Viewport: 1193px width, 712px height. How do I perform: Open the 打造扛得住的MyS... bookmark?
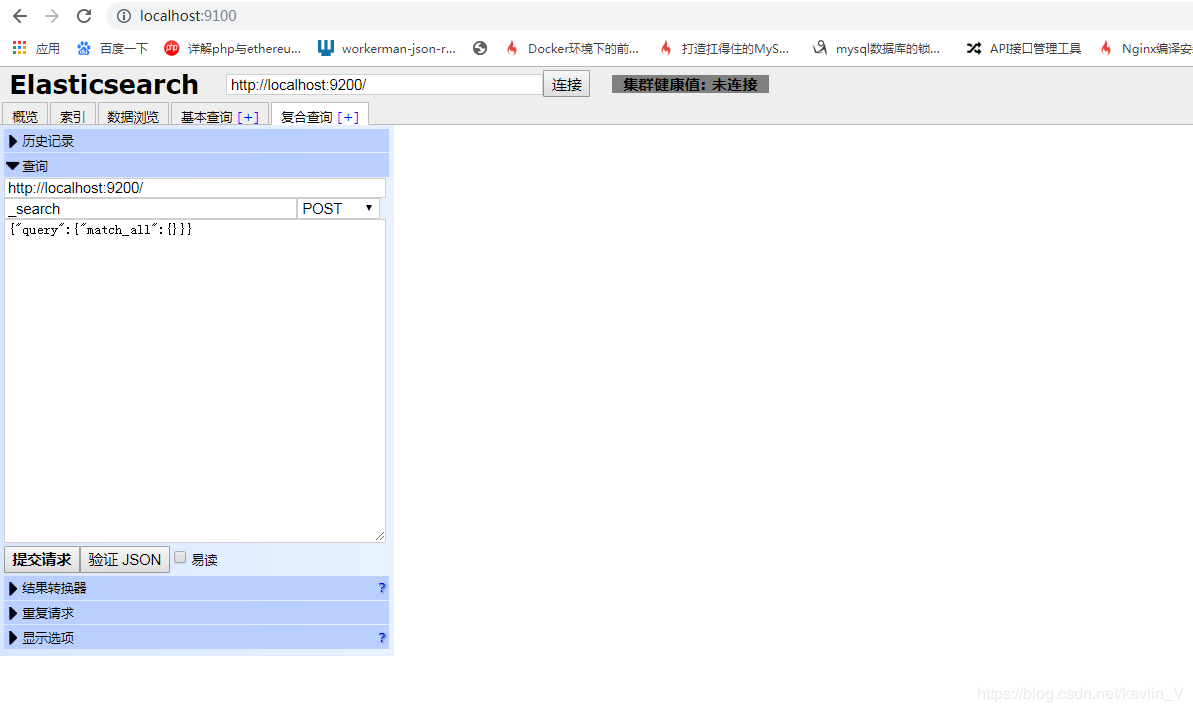coord(724,48)
